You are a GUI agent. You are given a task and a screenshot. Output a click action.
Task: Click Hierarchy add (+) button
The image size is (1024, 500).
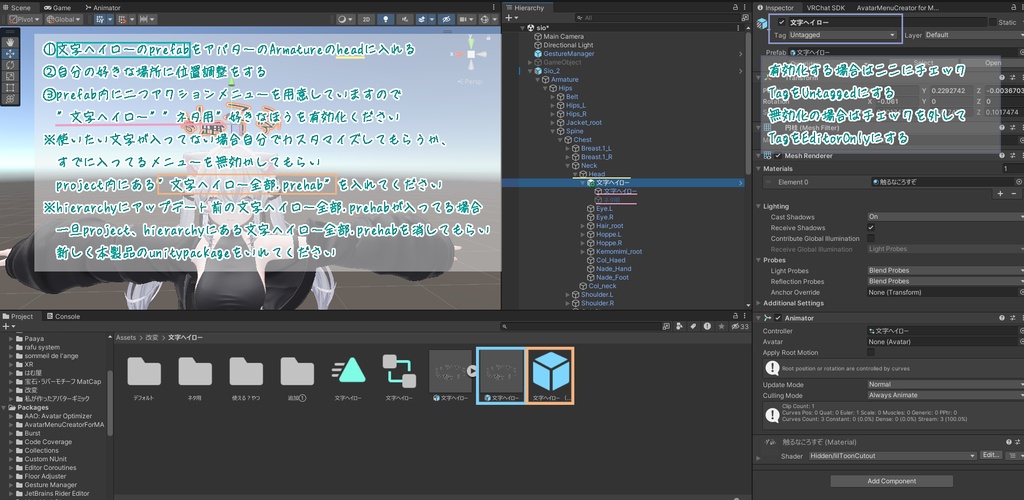[511, 18]
